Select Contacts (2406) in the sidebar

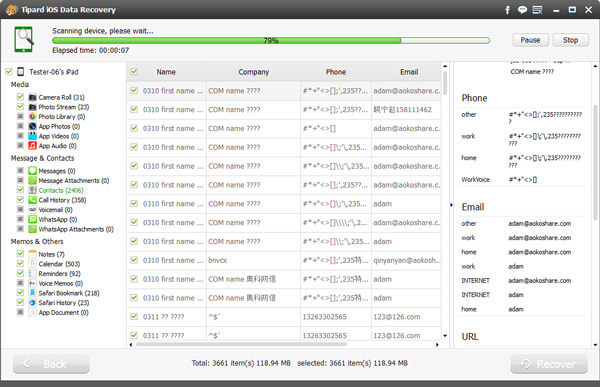61,190
